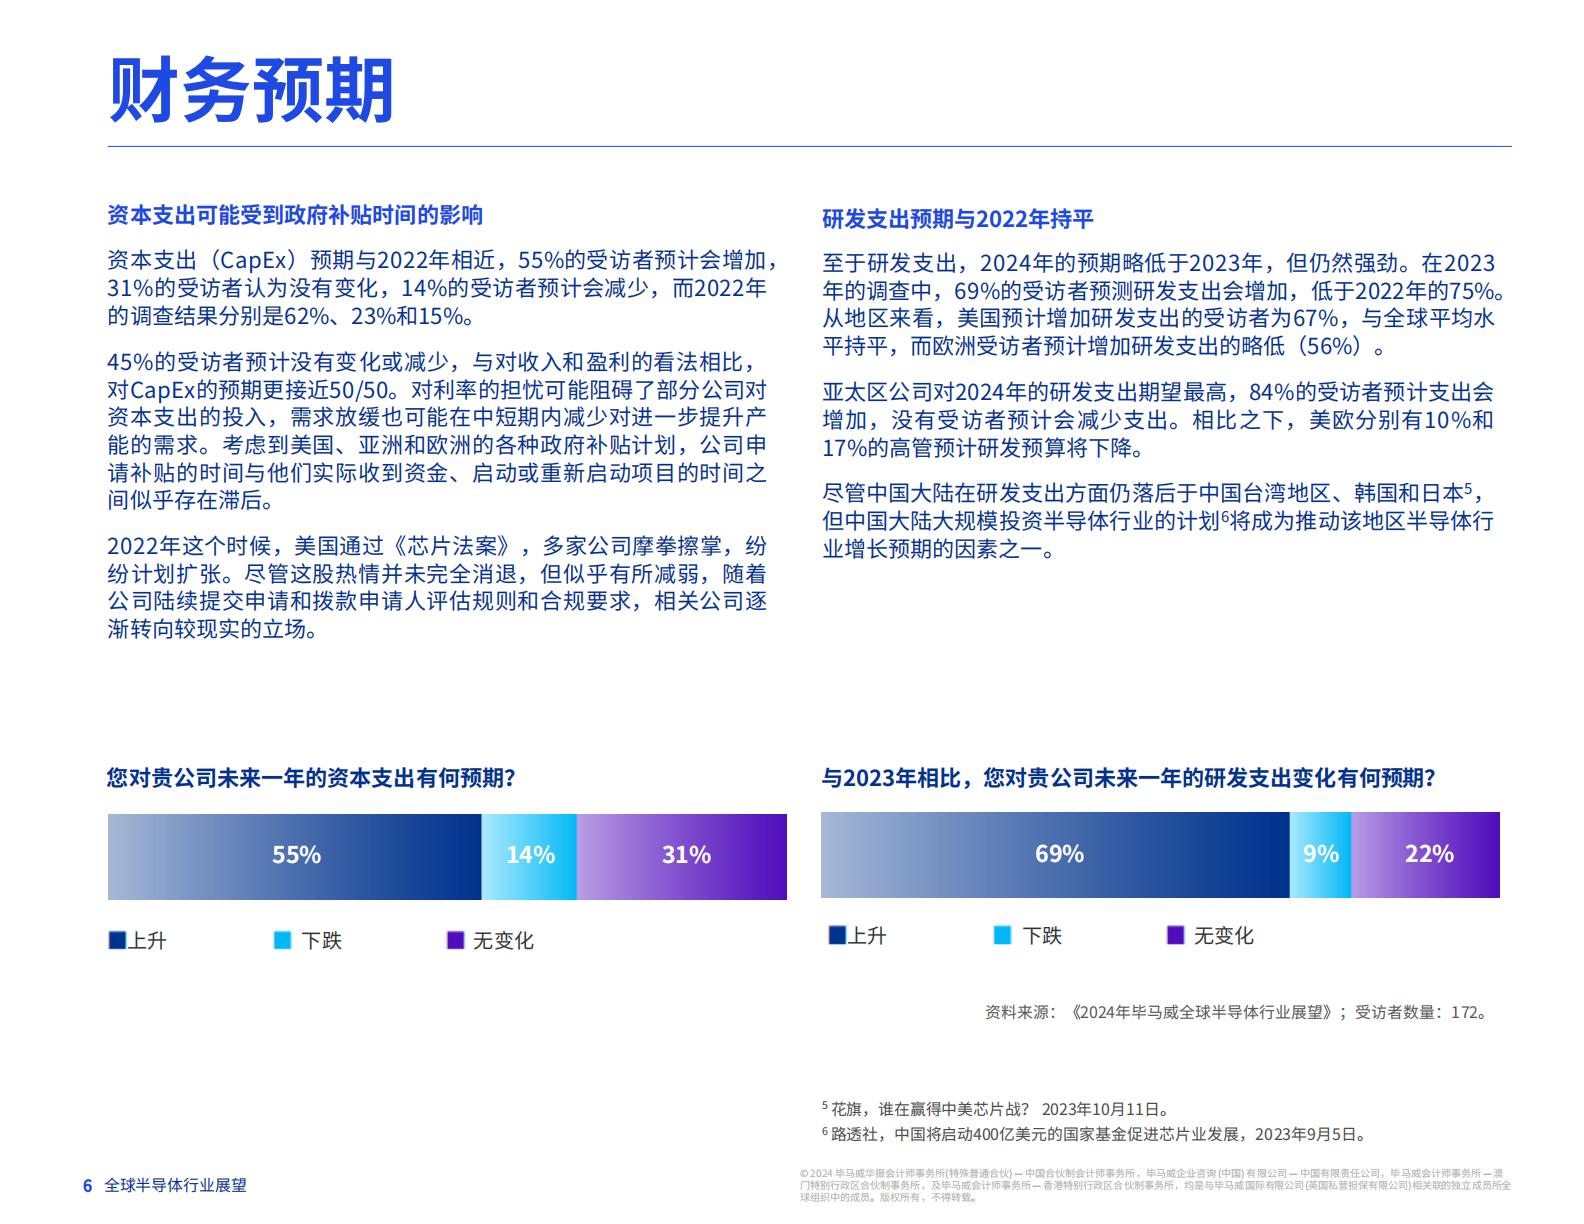The image size is (1584, 1224).
Task: Click the light blue "下跌" swatch under the R&D chart
Action: pos(1002,935)
